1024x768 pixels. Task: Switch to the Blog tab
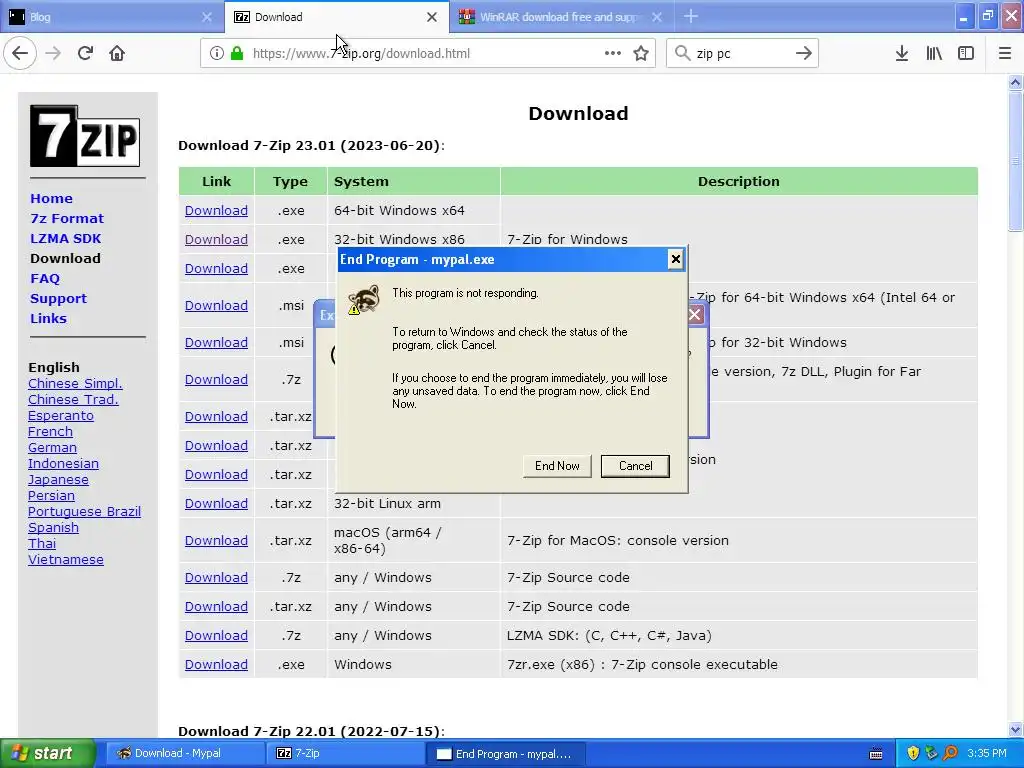click(x=112, y=17)
